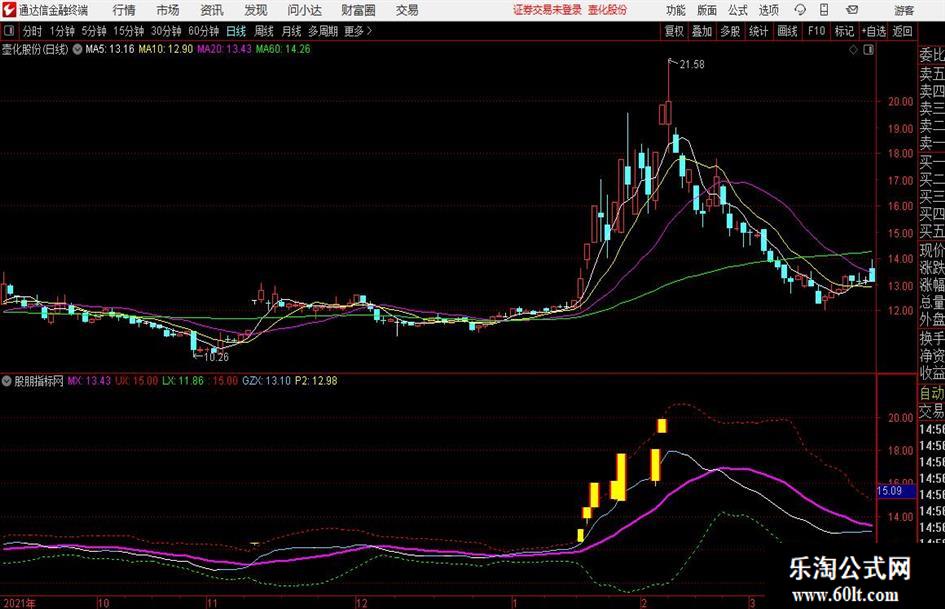Screen dimensions: 945x609
Task: Open the 选项 menu
Action: (x=769, y=10)
